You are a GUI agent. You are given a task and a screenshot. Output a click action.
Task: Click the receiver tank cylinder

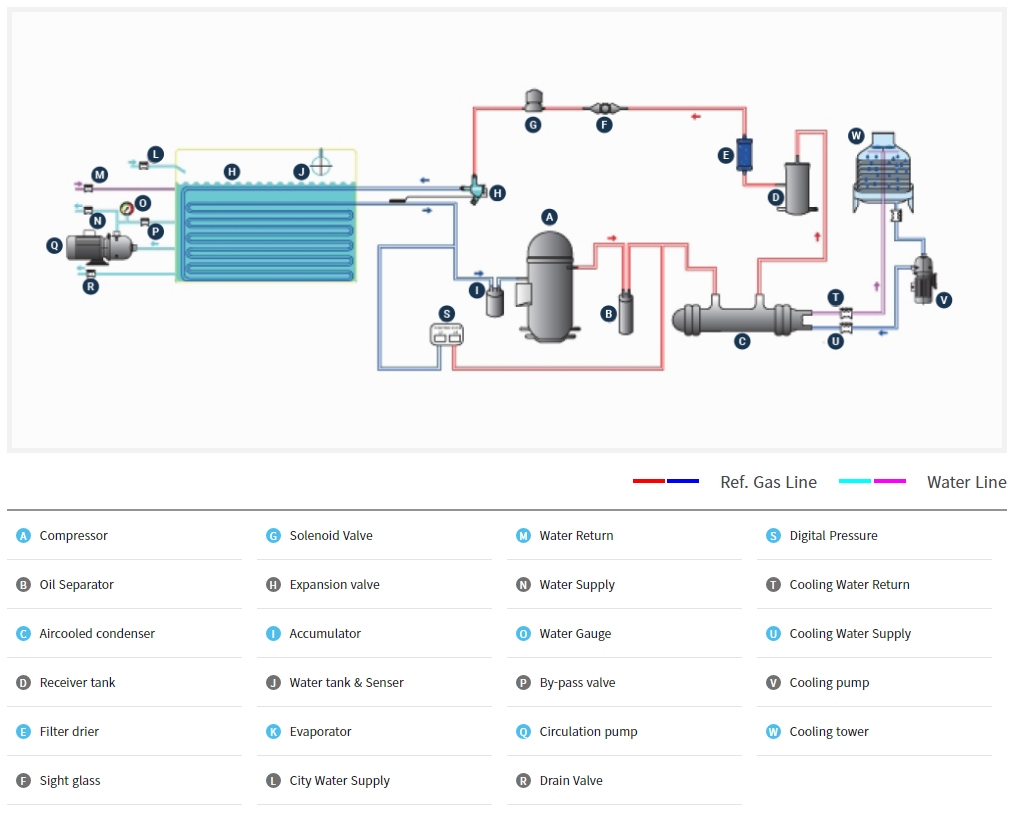pos(799,185)
